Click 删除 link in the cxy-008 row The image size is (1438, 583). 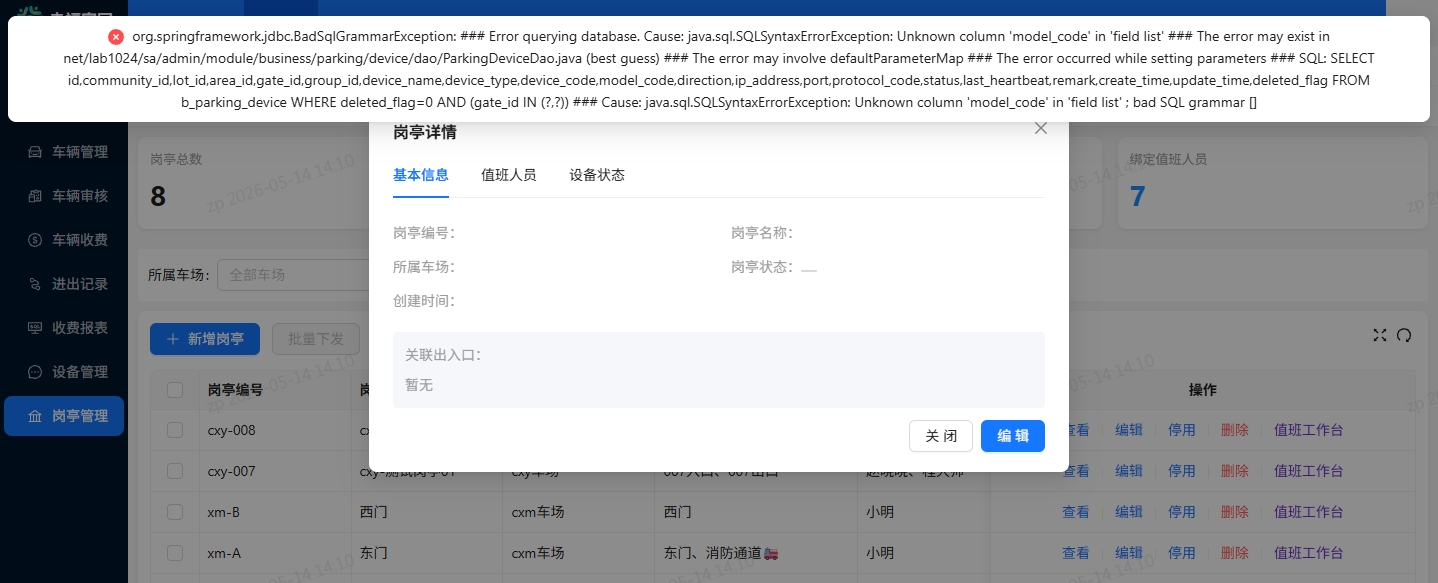(x=1235, y=430)
